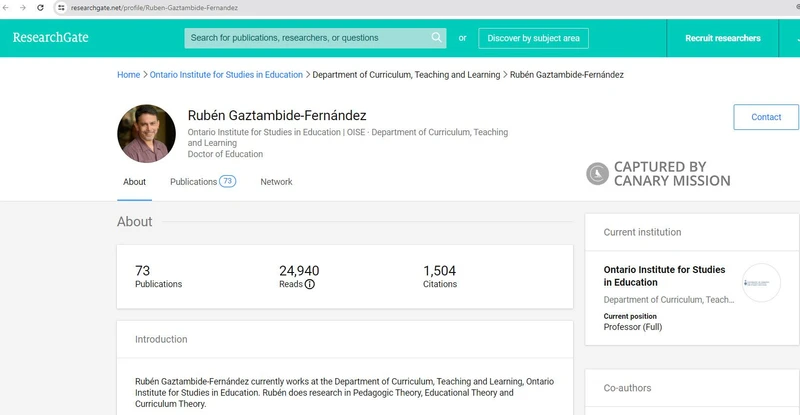Click the Doctor of Education degree text

point(225,154)
